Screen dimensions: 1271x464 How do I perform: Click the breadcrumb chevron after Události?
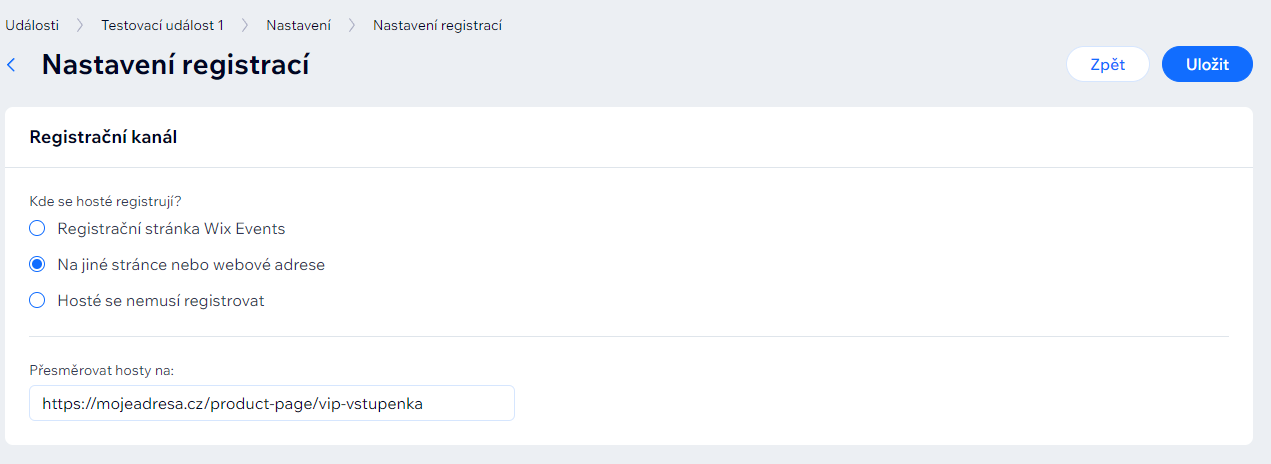(79, 25)
